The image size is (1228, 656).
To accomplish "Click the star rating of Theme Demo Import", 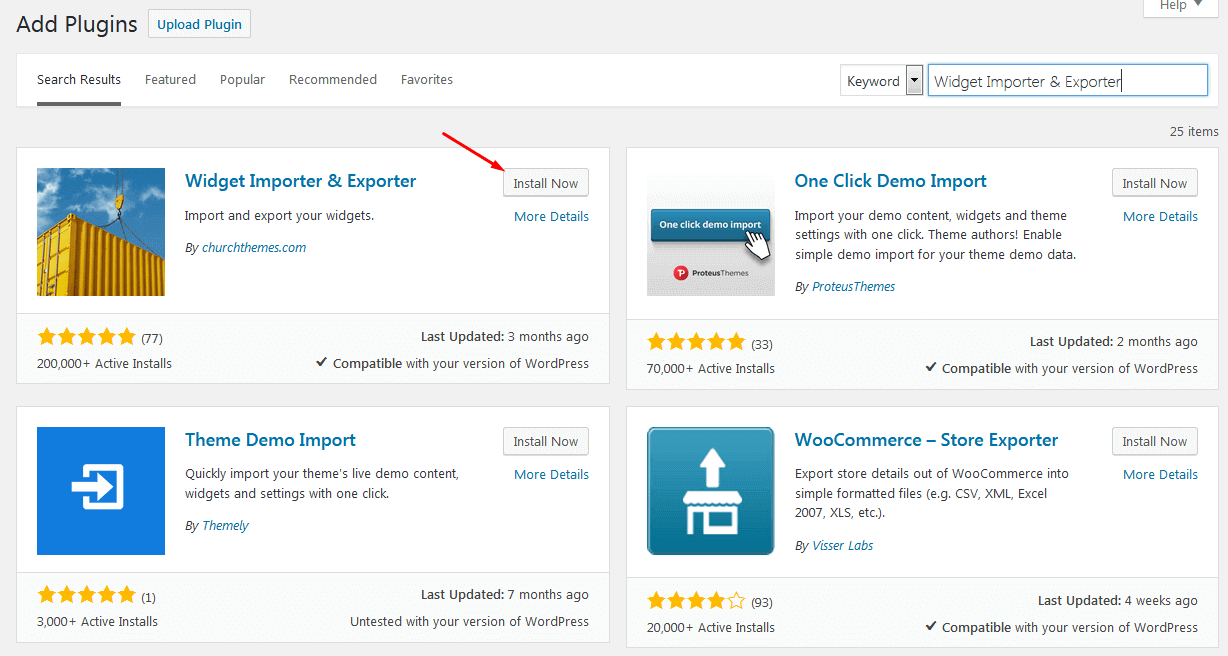I will [86, 595].
